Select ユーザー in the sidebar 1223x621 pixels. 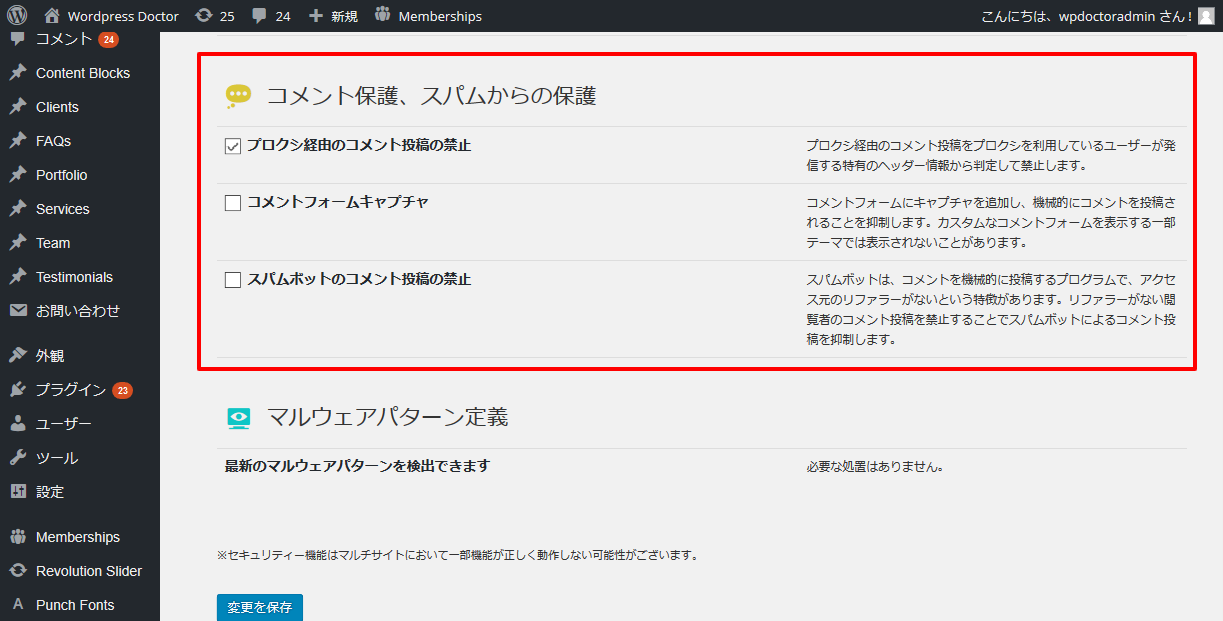click(x=63, y=424)
